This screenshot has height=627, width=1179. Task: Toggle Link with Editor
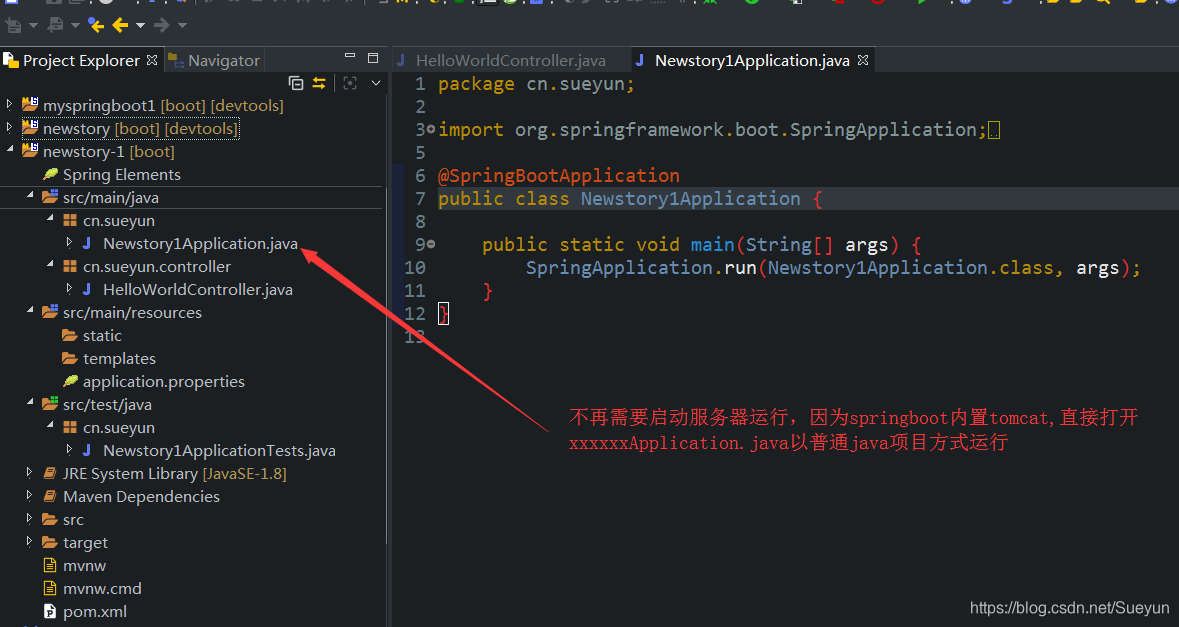[320, 83]
